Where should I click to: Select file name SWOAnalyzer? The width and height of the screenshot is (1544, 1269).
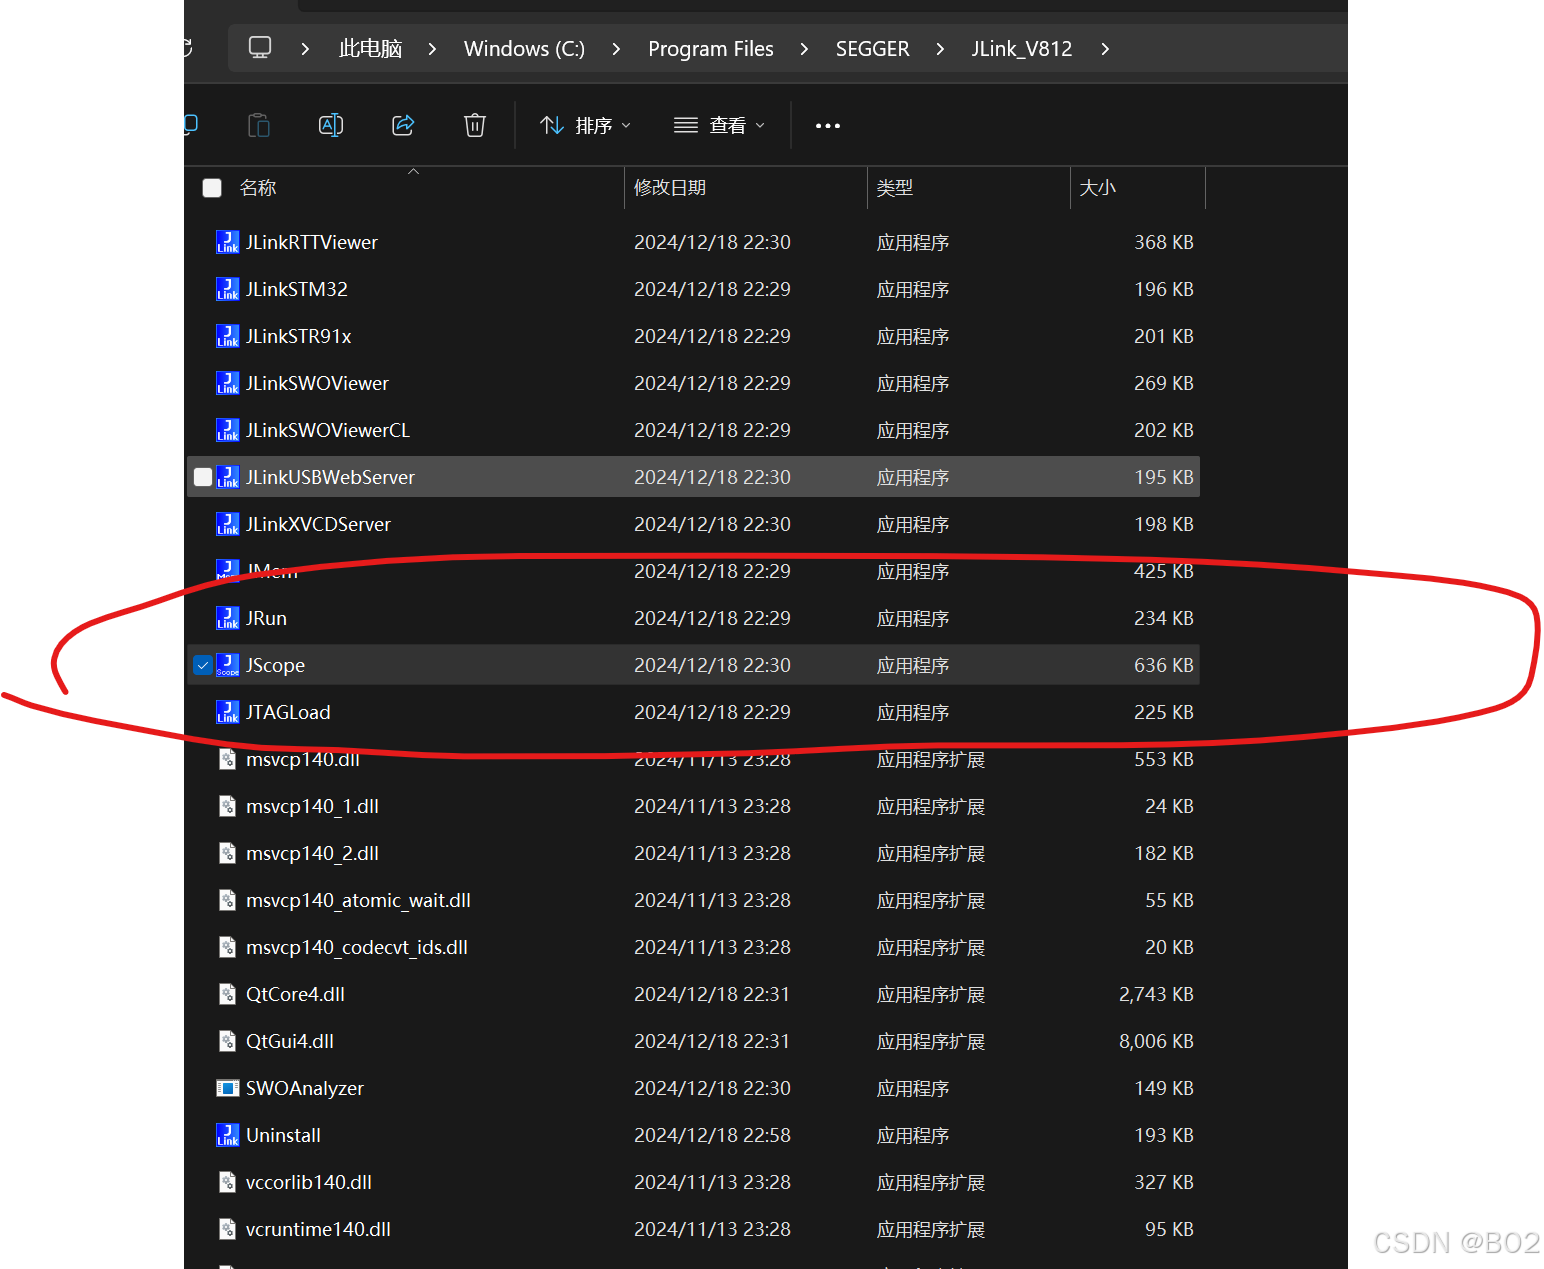coord(305,1088)
